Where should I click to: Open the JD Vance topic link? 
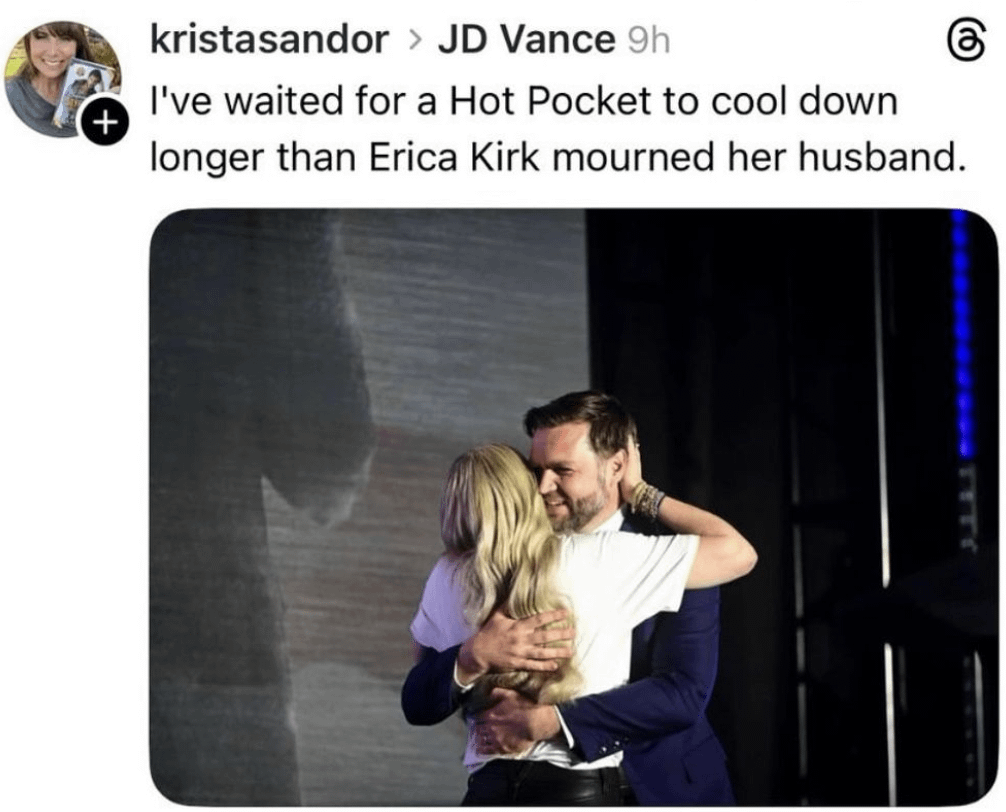pos(526,40)
